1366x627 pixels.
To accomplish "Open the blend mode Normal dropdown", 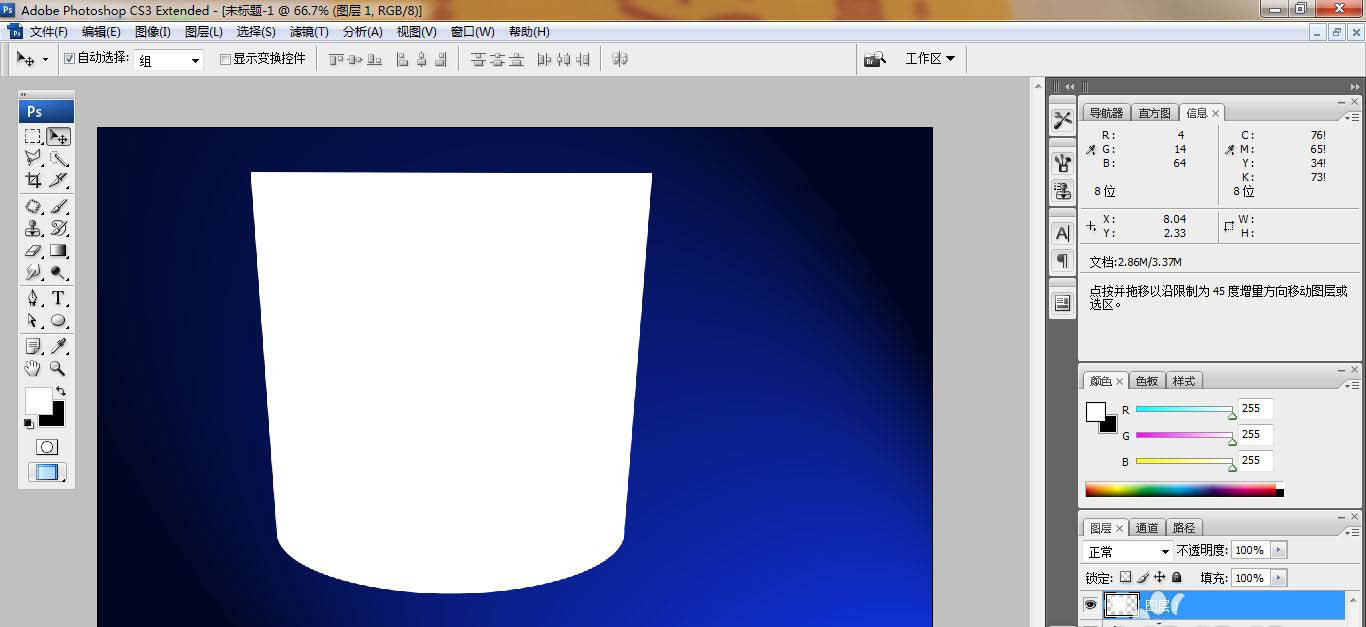I will point(1128,551).
